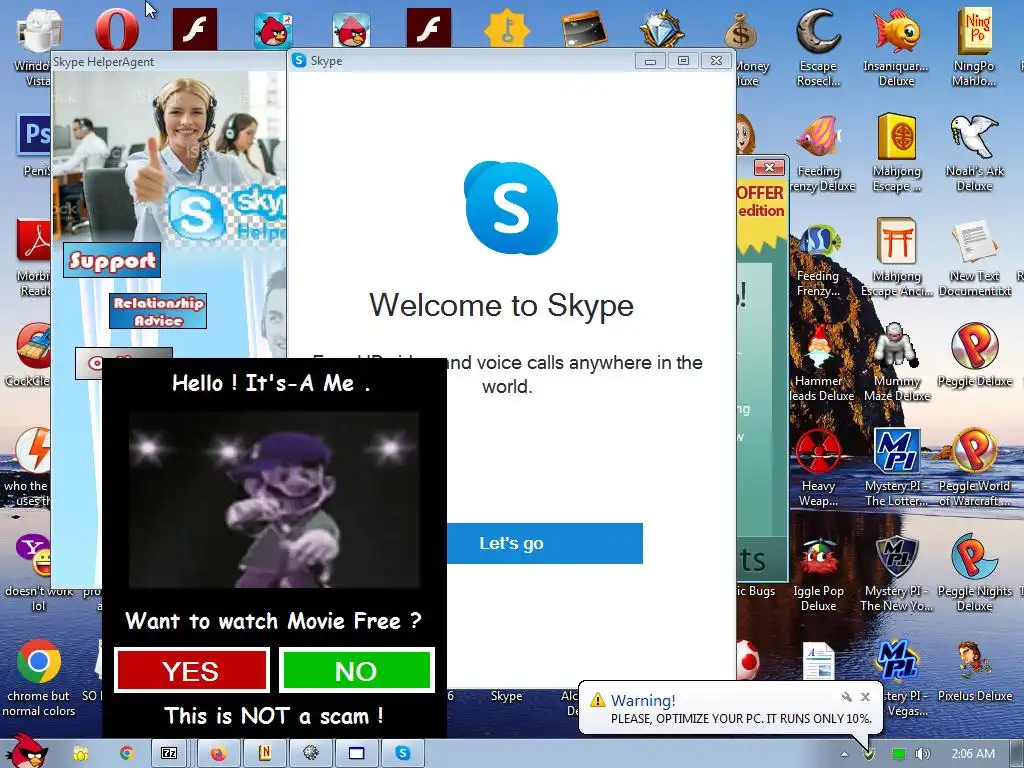Click the 2:06 AM clock
This screenshot has height=768, width=1024.
point(973,754)
